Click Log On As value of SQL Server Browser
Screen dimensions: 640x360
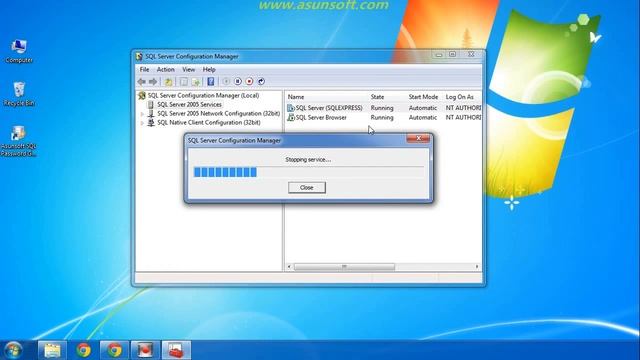[x=463, y=118]
